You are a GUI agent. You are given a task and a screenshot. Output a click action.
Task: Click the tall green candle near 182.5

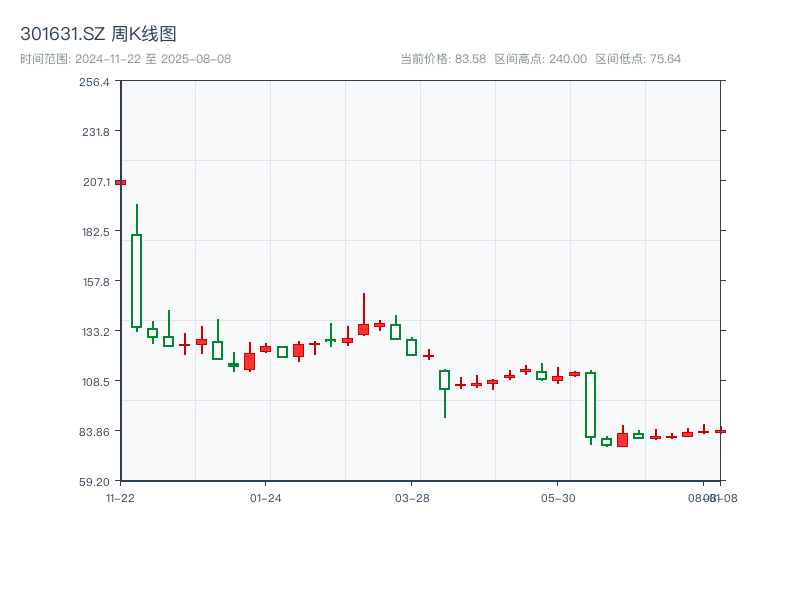click(x=136, y=280)
